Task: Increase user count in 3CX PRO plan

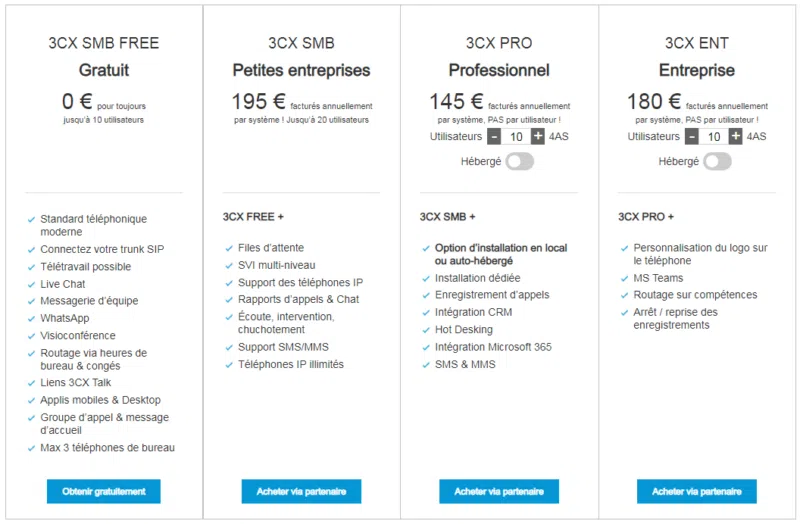Action: point(538,136)
